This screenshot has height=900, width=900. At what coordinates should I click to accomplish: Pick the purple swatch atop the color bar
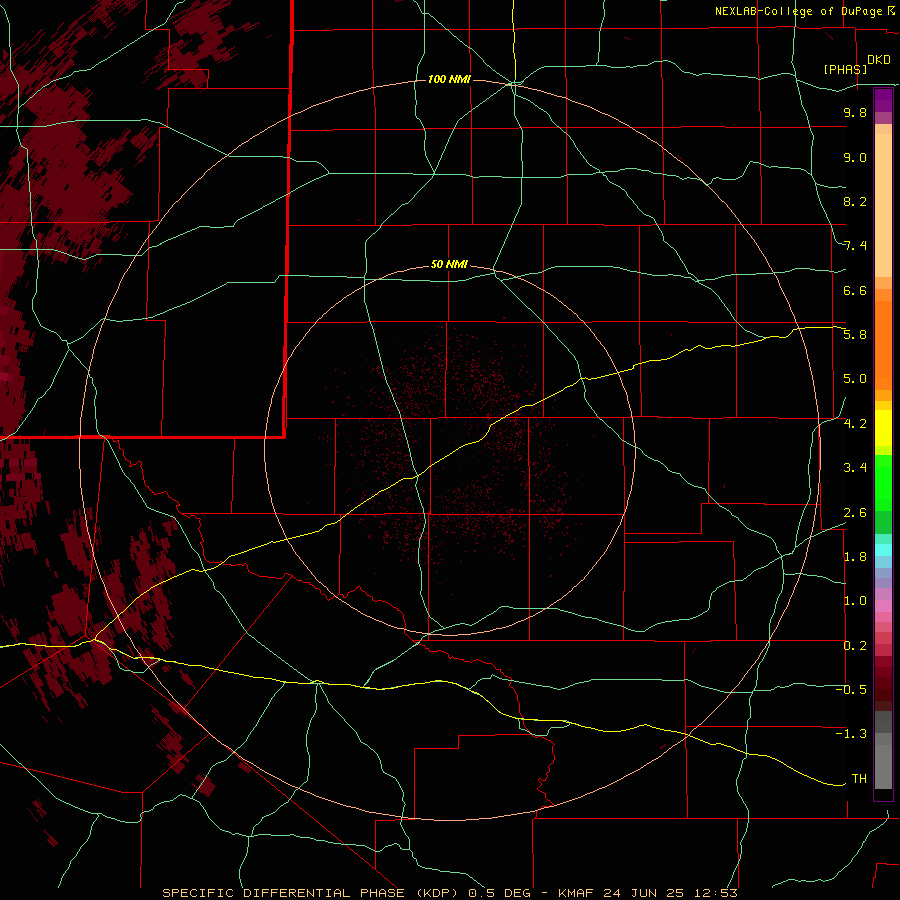tap(883, 100)
